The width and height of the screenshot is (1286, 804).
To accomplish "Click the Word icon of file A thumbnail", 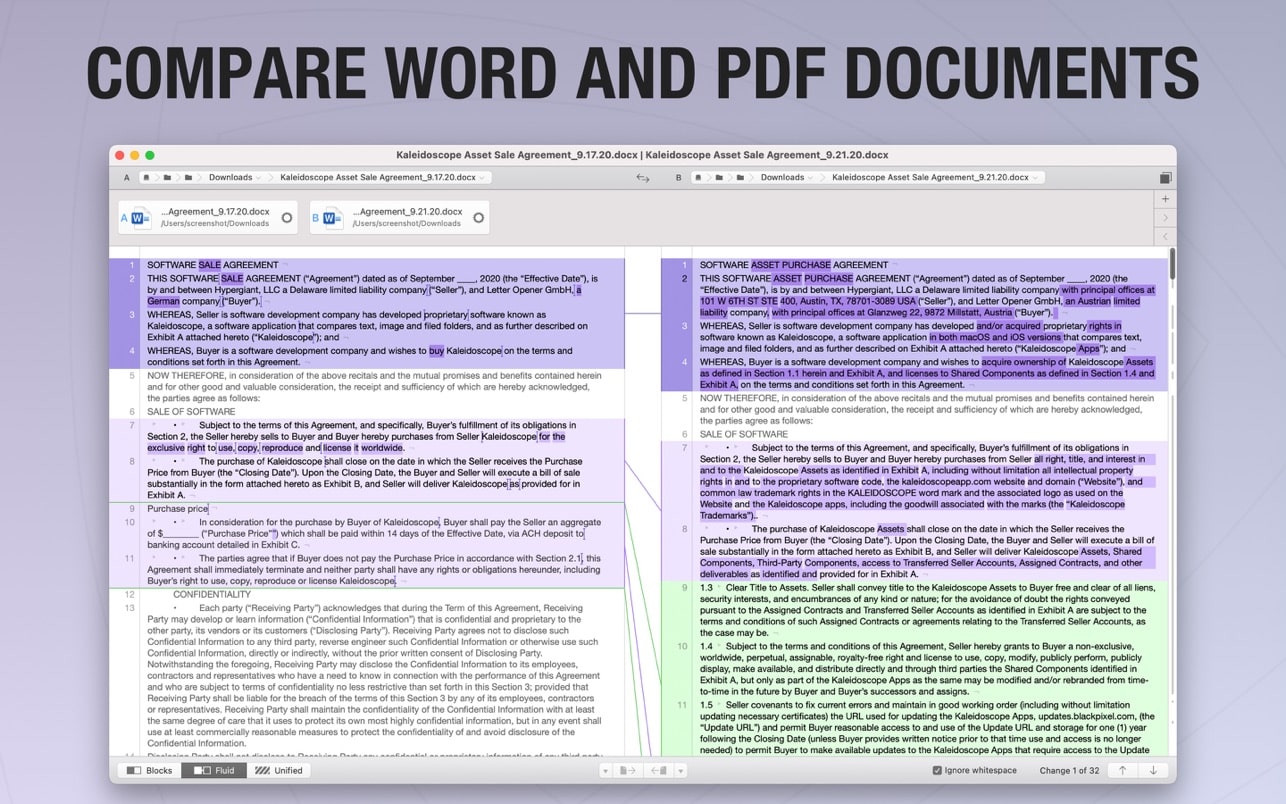I will tap(138, 217).
